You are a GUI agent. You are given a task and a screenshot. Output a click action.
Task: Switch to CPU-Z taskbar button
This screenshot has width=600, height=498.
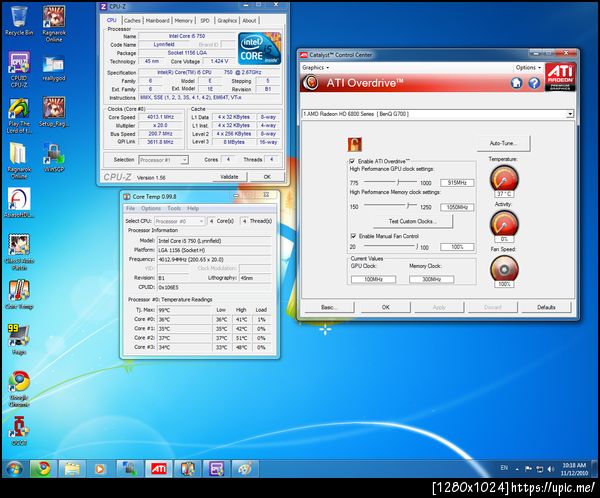point(216,469)
